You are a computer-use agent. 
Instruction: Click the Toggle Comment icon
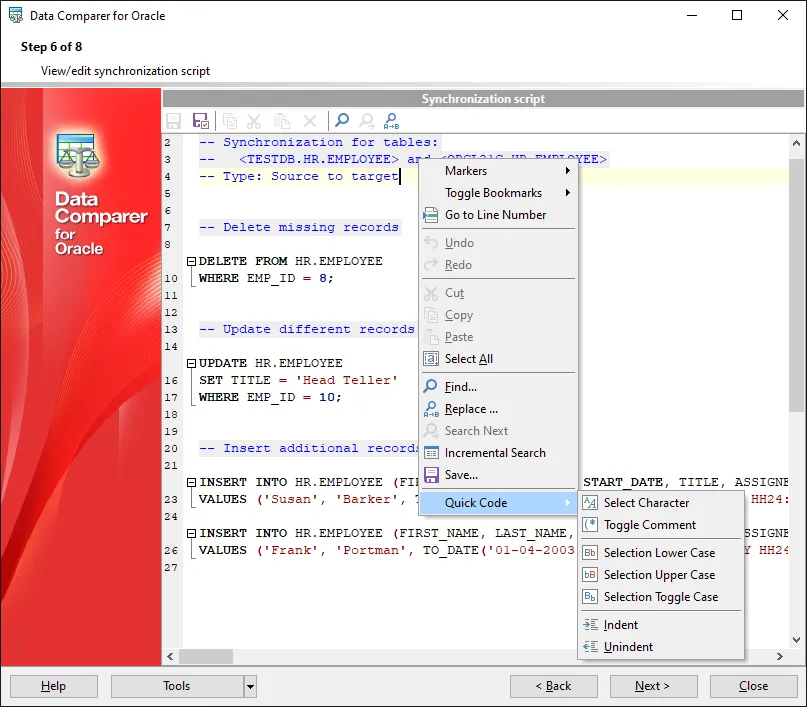590,525
